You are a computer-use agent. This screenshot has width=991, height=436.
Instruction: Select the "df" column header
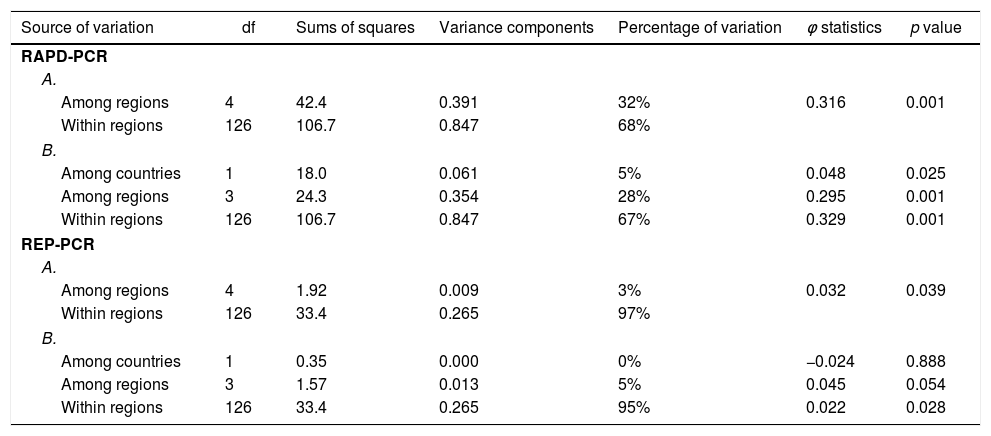click(248, 28)
